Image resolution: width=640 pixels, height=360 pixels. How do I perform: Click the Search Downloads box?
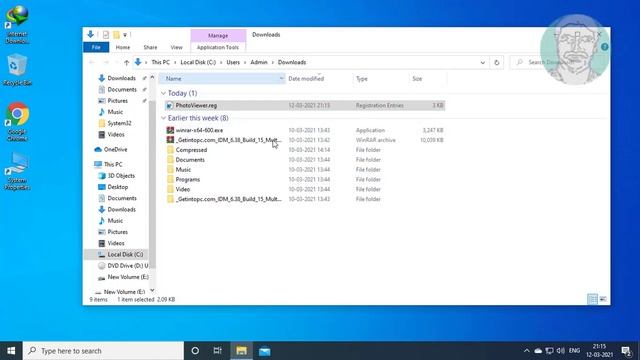pyautogui.click(x=559, y=62)
